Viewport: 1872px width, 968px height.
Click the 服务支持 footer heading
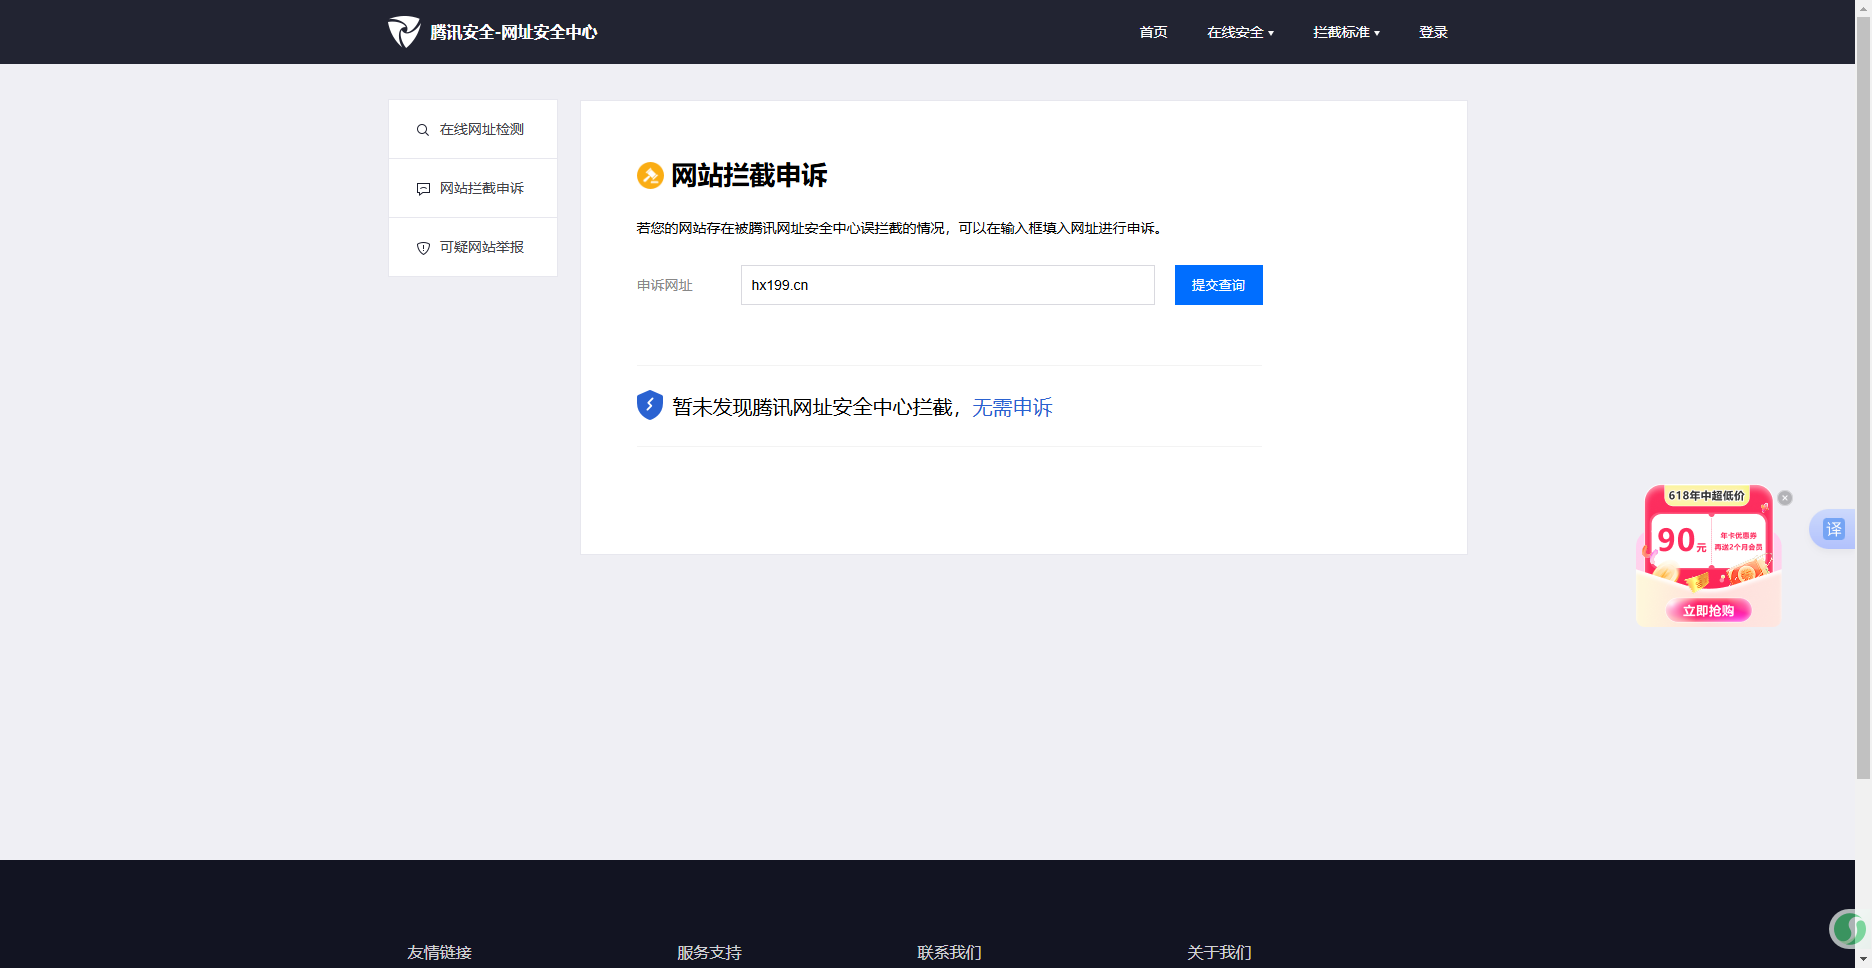(x=709, y=953)
